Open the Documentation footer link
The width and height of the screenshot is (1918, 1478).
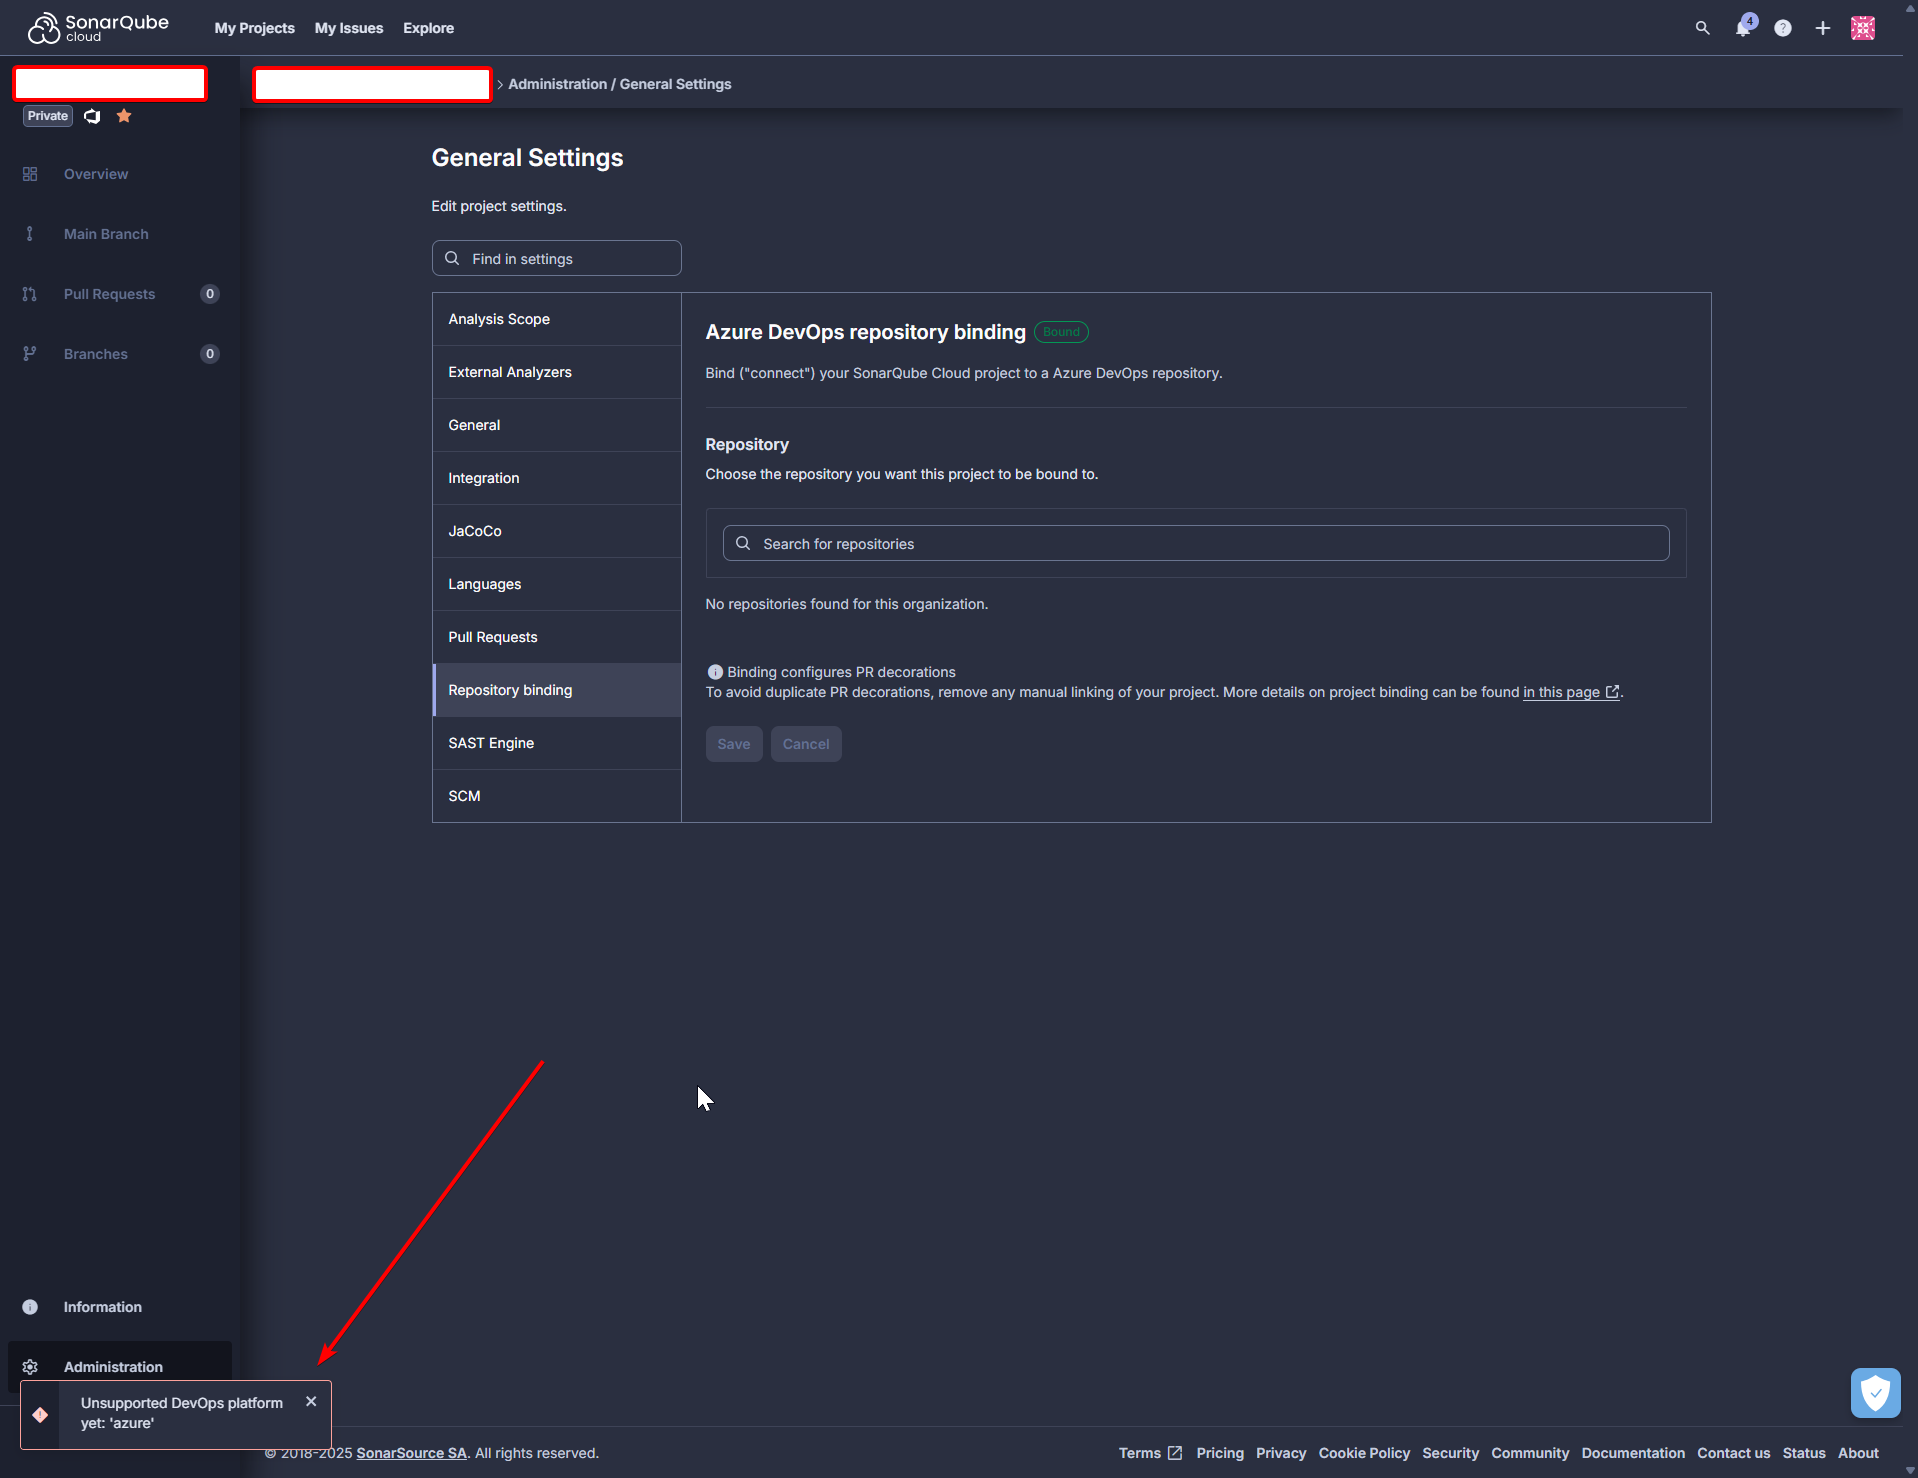click(x=1633, y=1453)
